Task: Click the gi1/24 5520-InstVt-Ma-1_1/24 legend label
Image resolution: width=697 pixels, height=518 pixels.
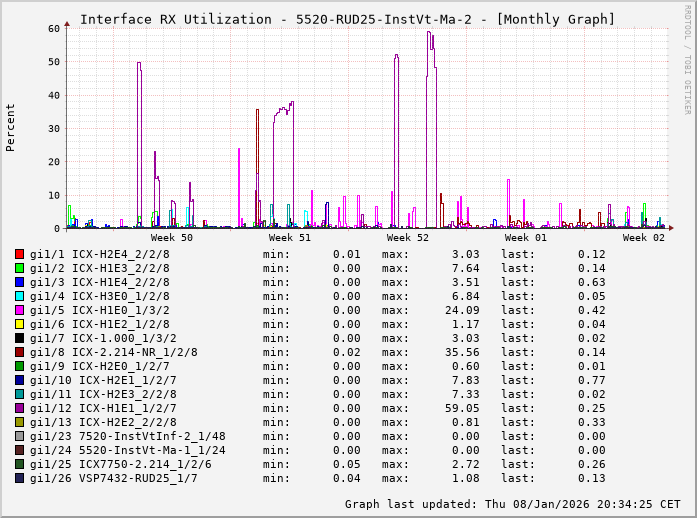Action: [x=128, y=450]
